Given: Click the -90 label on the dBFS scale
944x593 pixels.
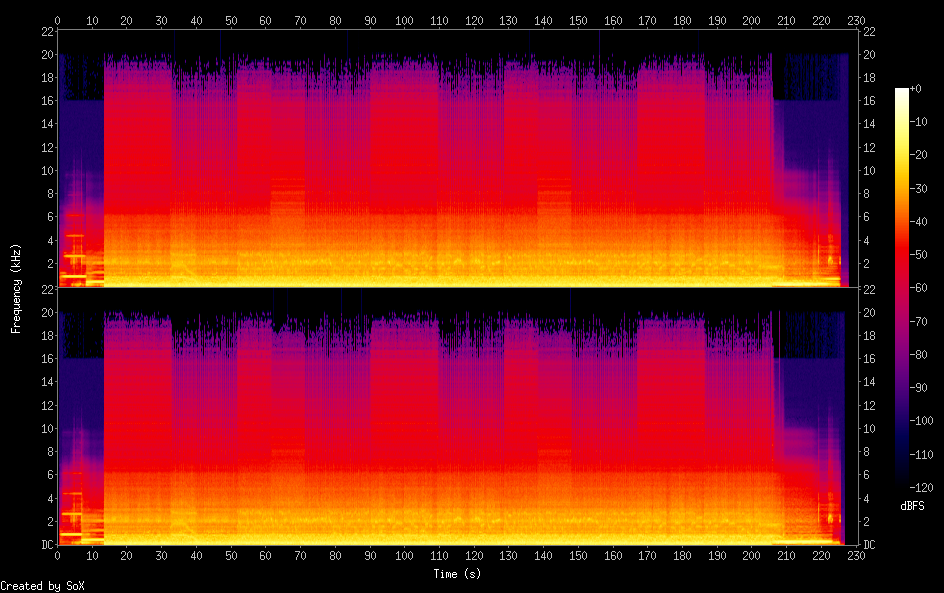Looking at the screenshot, I should pos(925,386).
